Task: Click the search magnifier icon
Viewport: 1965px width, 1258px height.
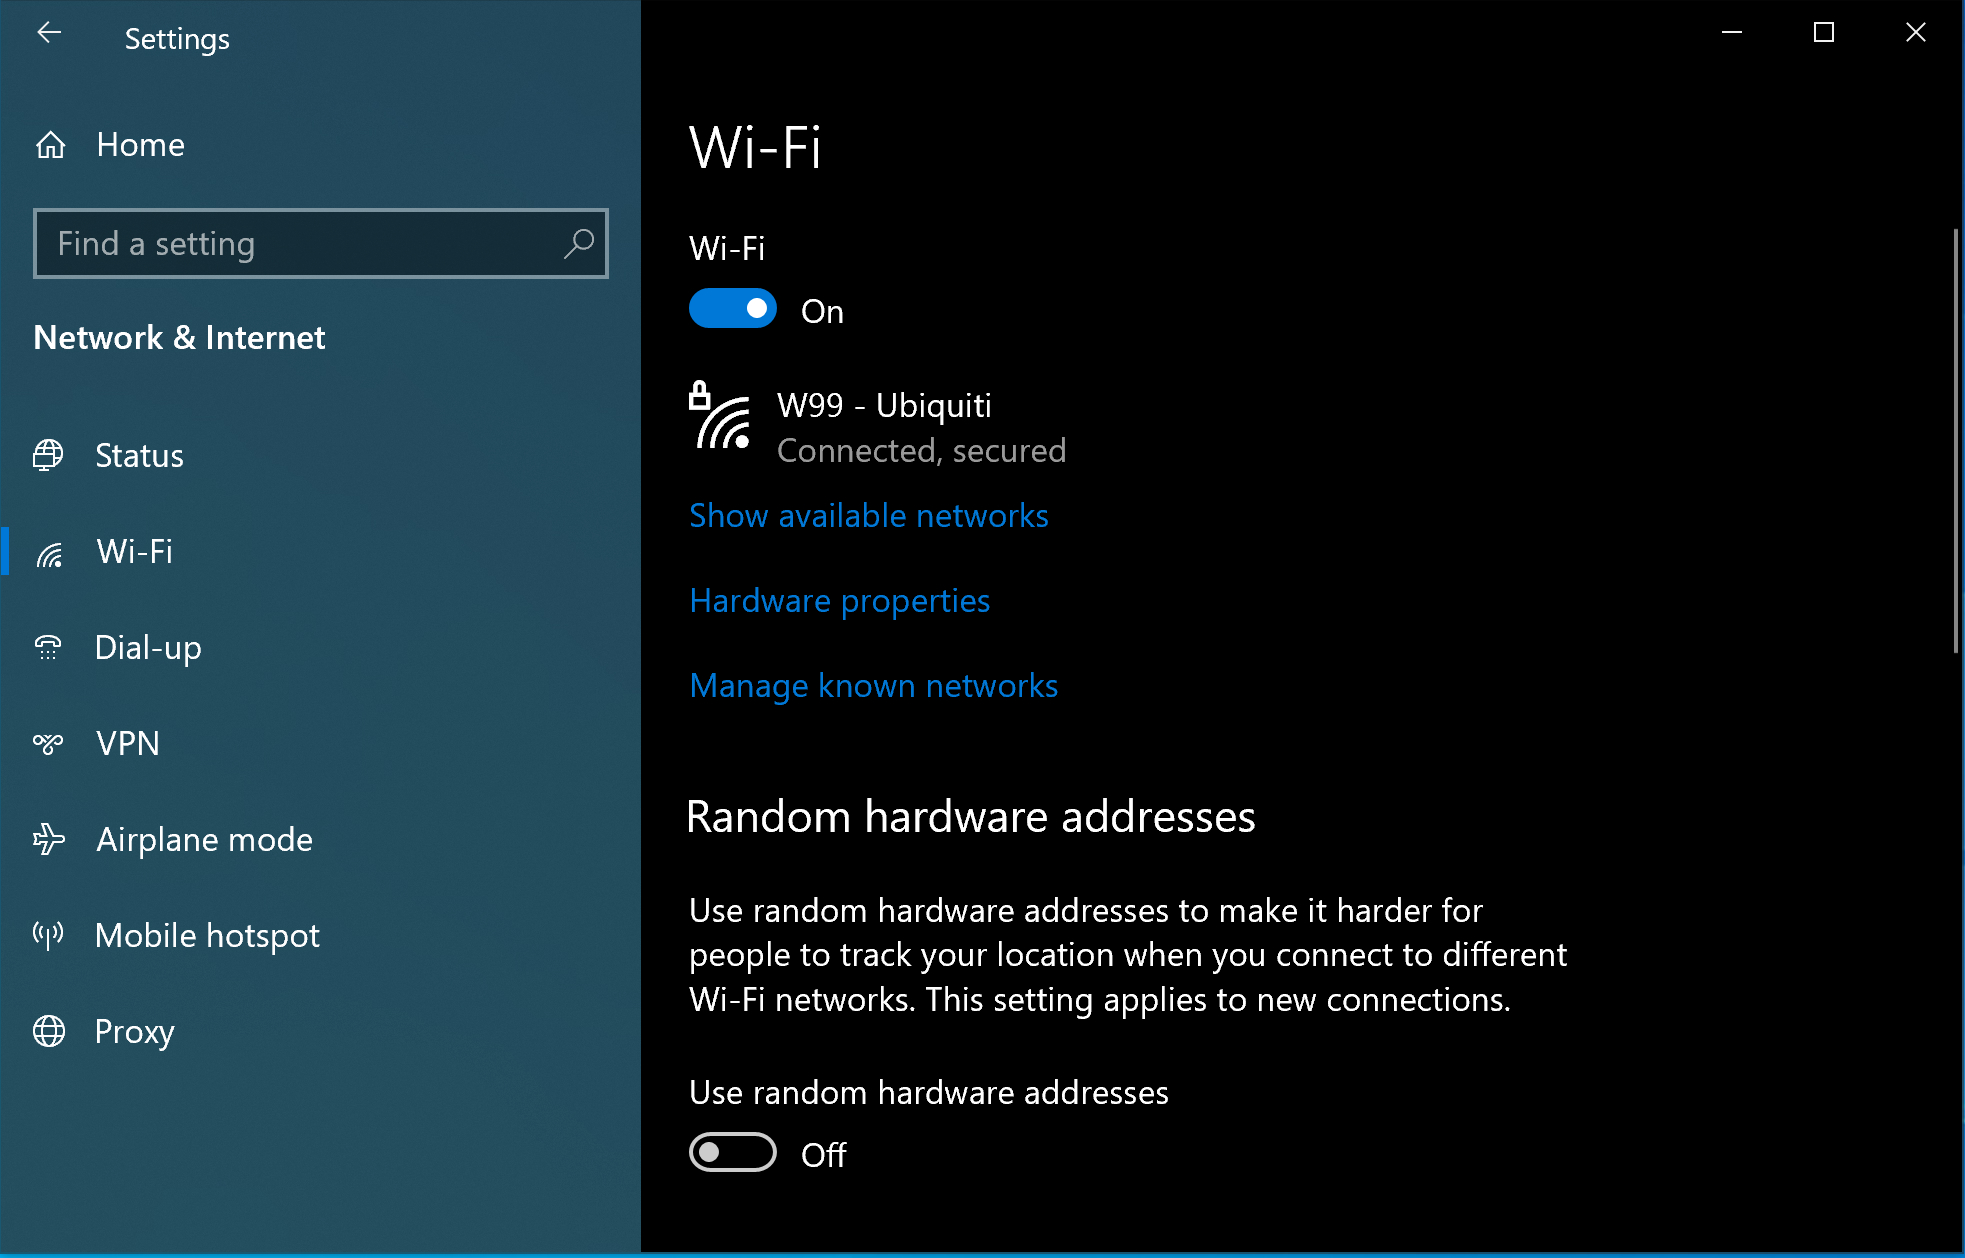Action: pyautogui.click(x=579, y=243)
